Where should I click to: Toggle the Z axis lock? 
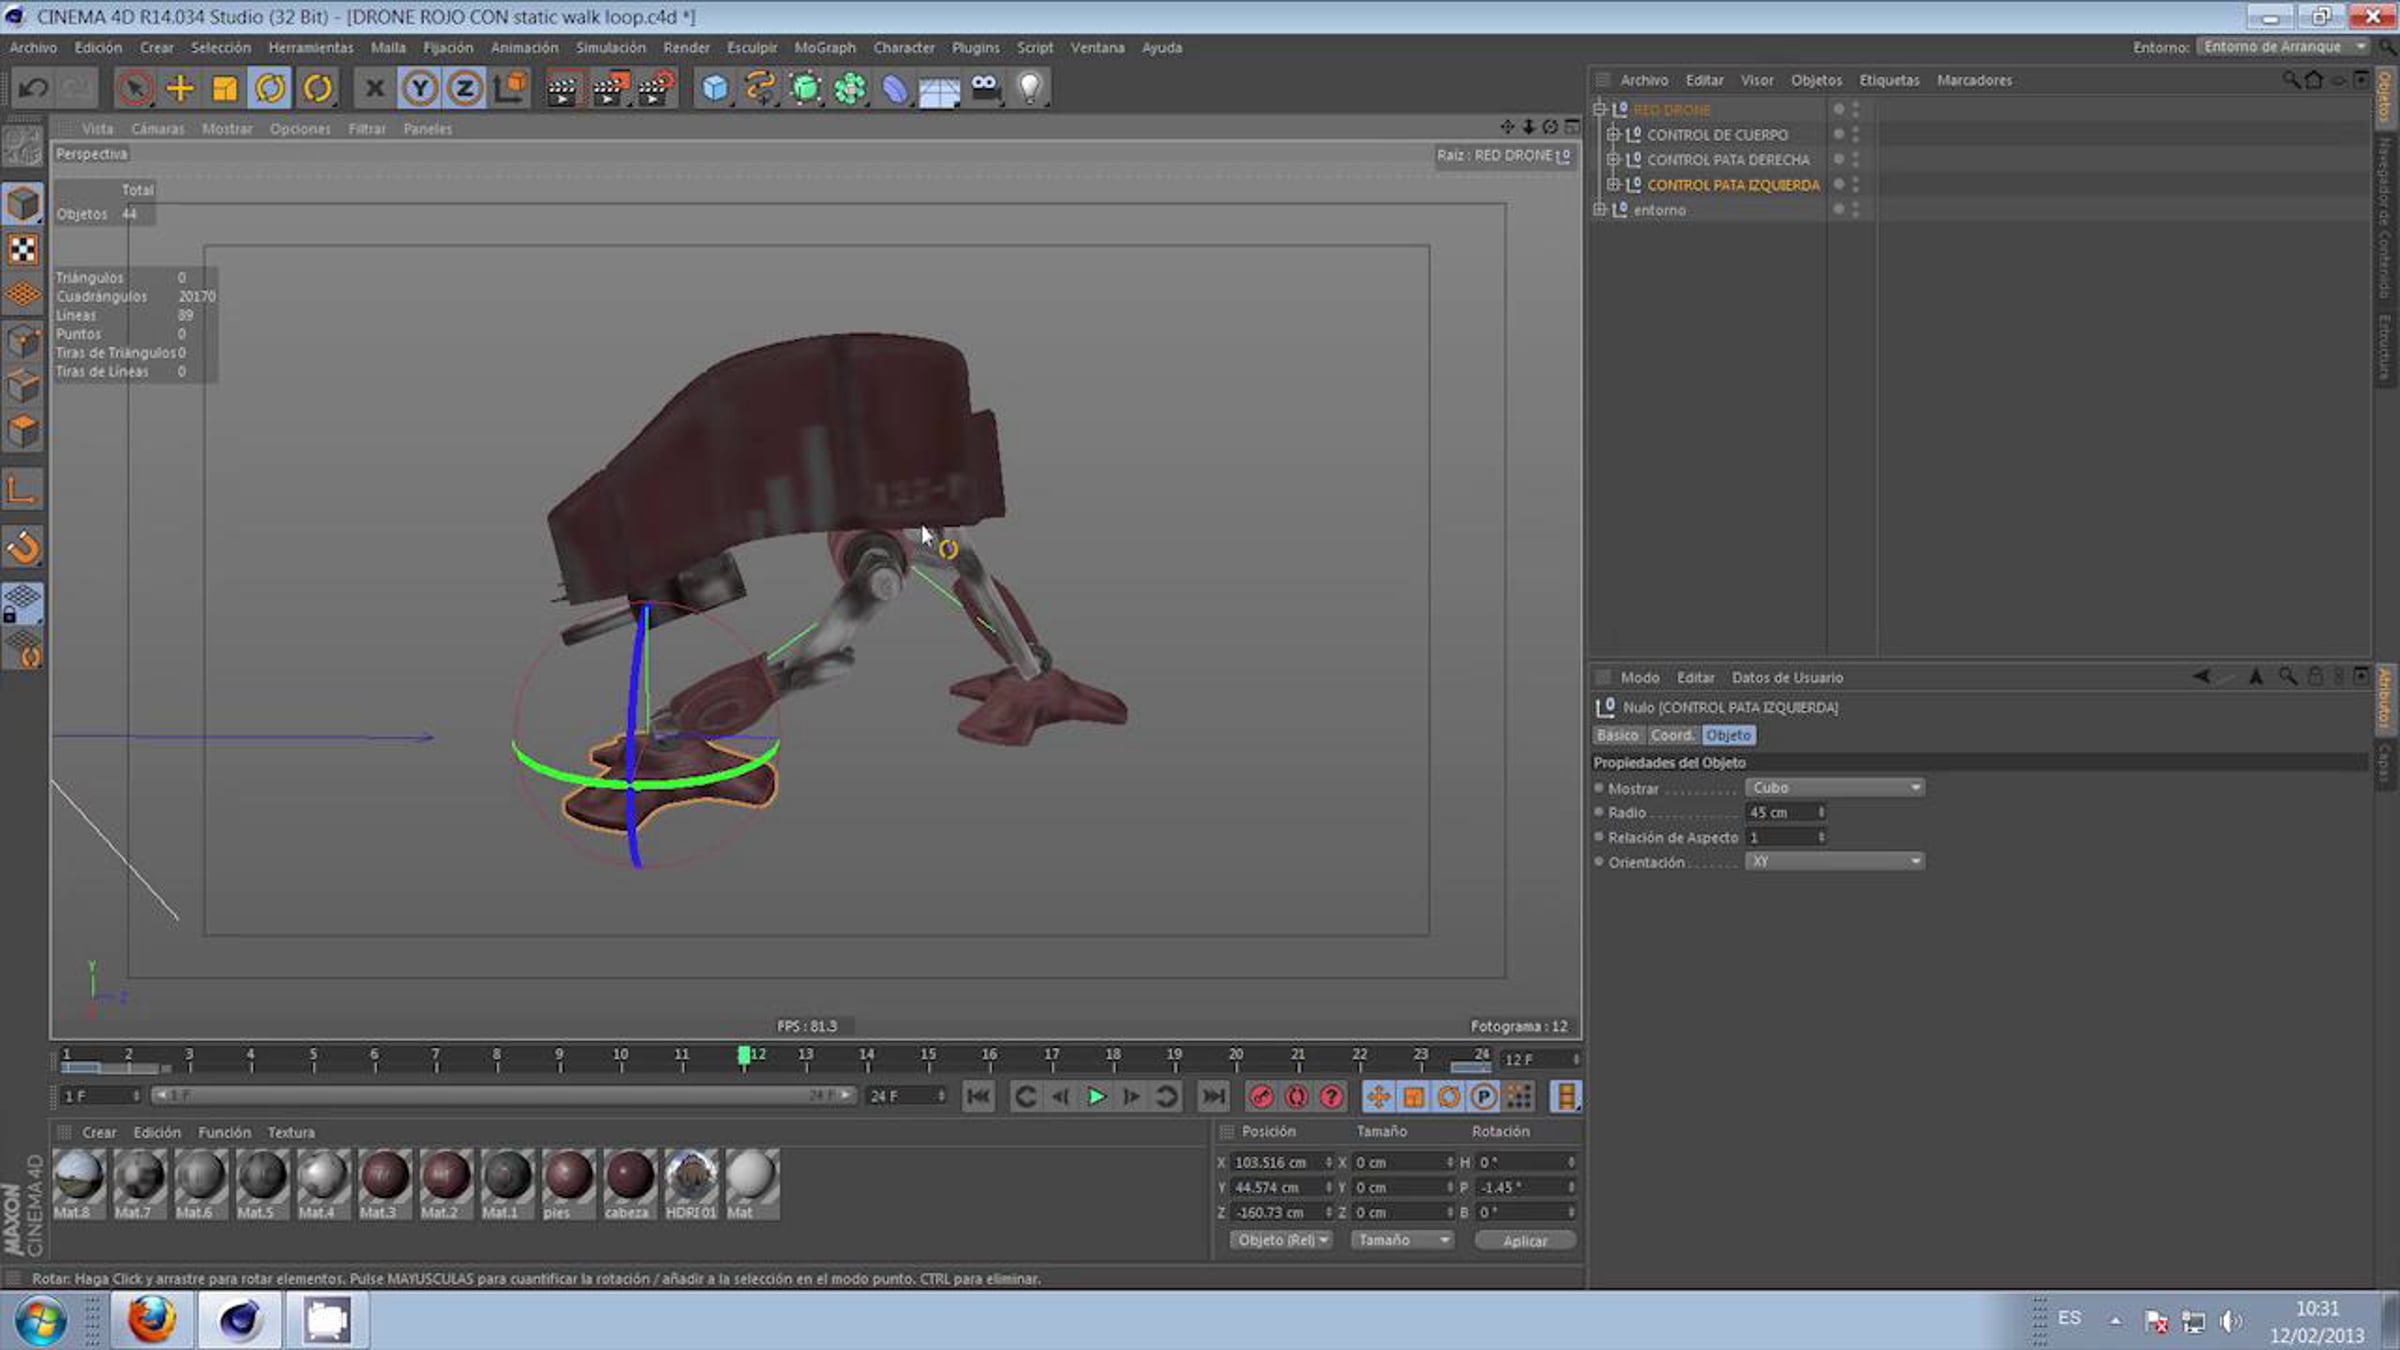[x=465, y=89]
